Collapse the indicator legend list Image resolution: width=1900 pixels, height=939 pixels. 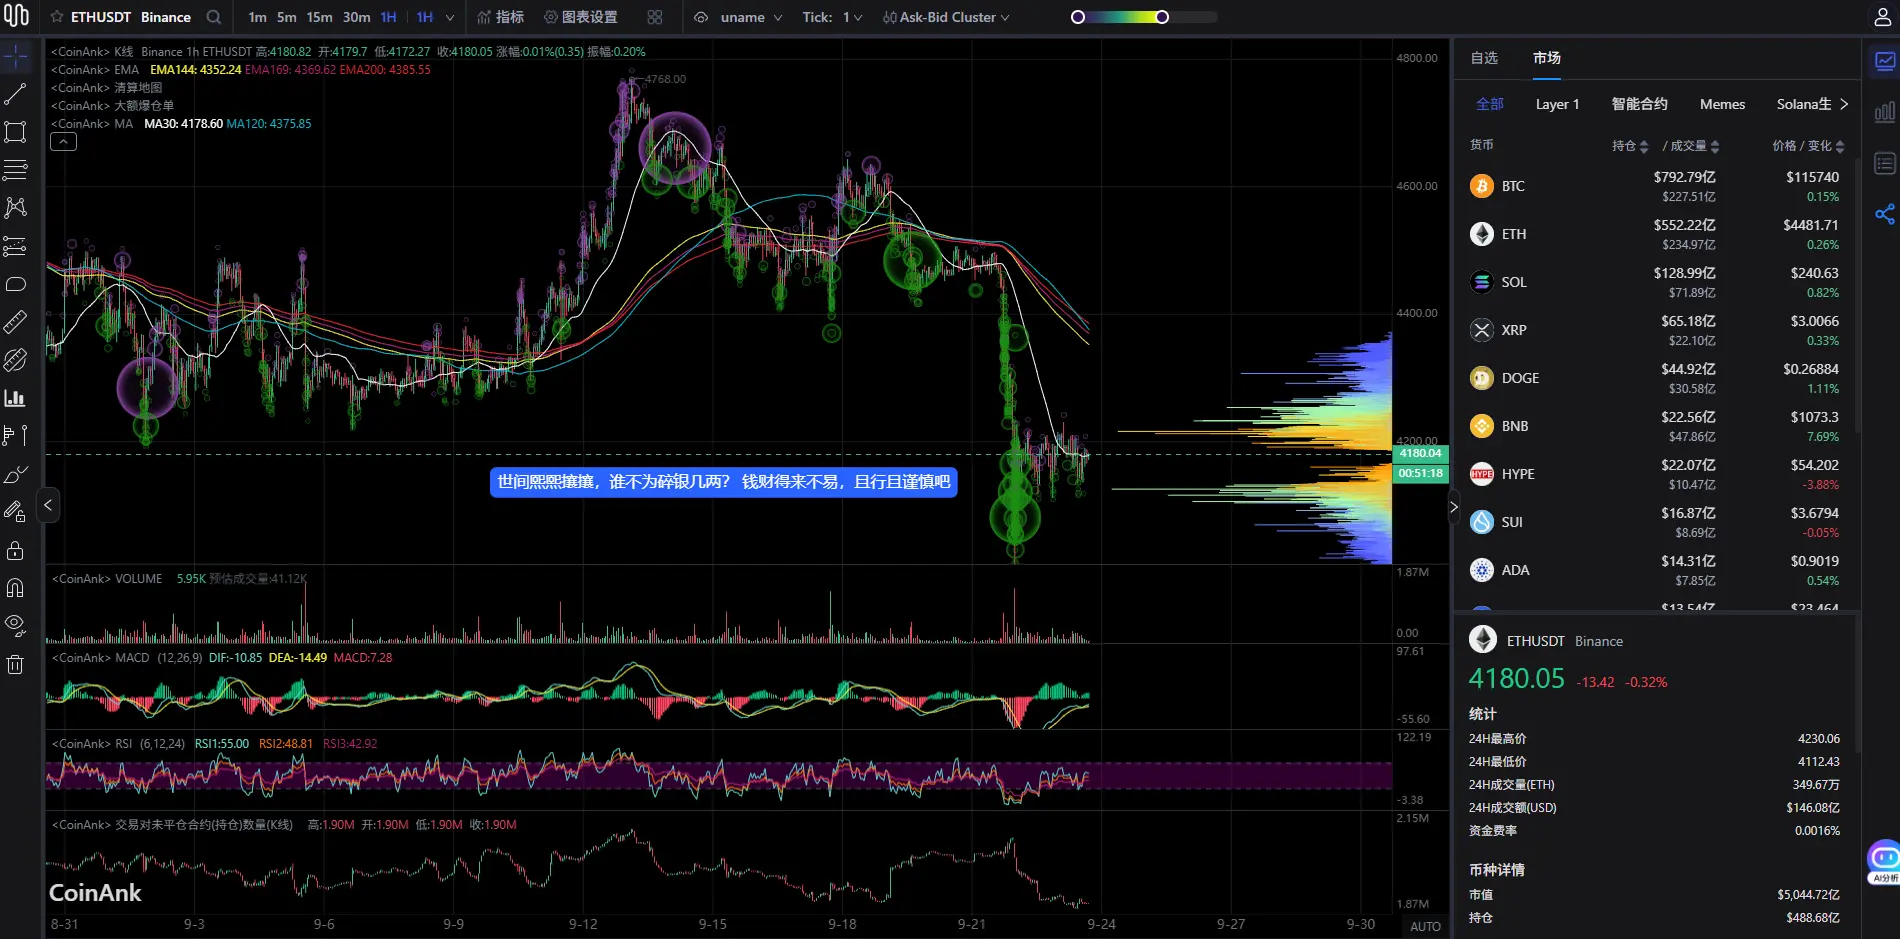63,142
